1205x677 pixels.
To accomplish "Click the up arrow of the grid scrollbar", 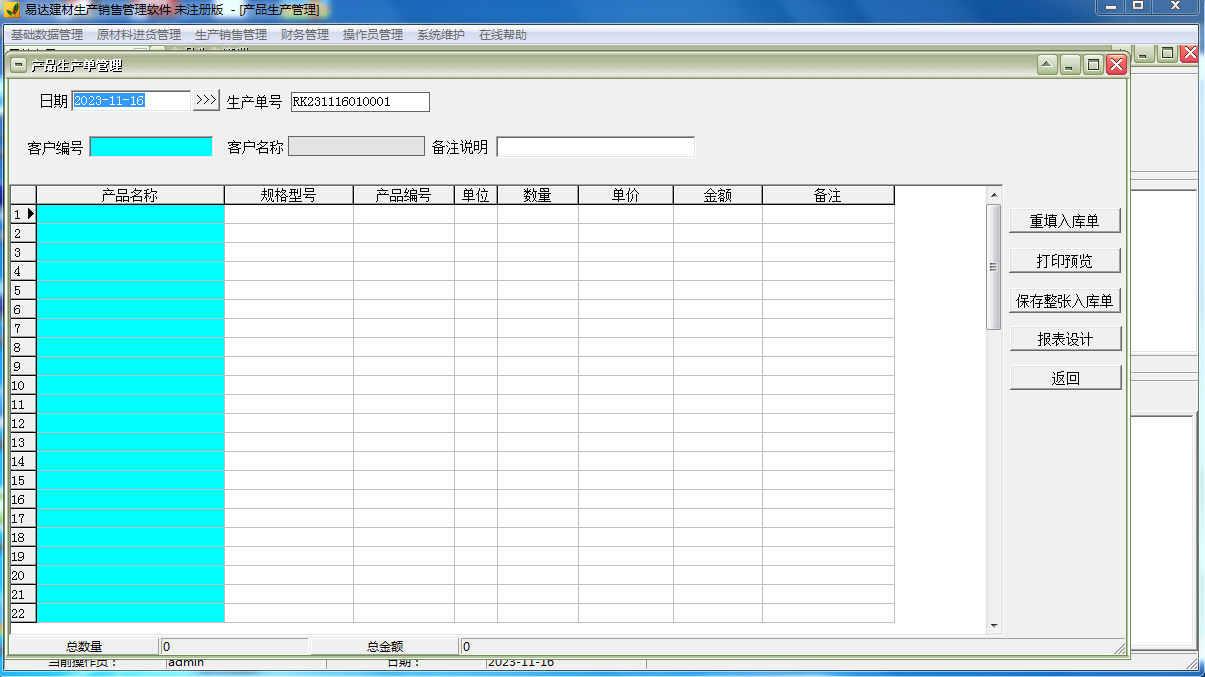I will [993, 197].
